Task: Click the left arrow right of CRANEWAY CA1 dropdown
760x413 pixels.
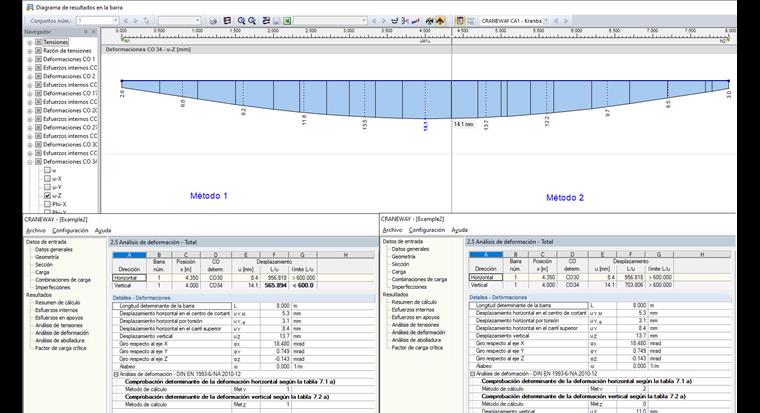Action: click(x=556, y=21)
